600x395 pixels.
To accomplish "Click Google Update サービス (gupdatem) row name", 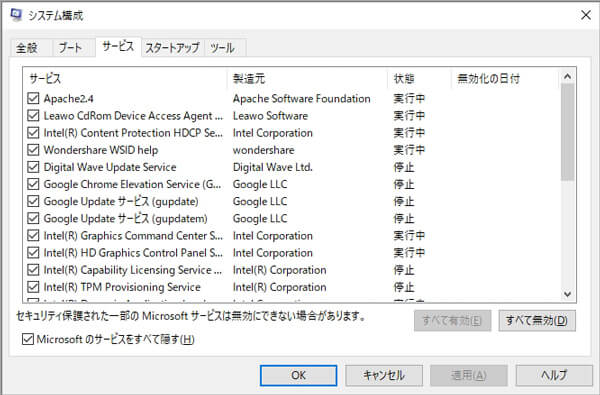I will point(126,219).
